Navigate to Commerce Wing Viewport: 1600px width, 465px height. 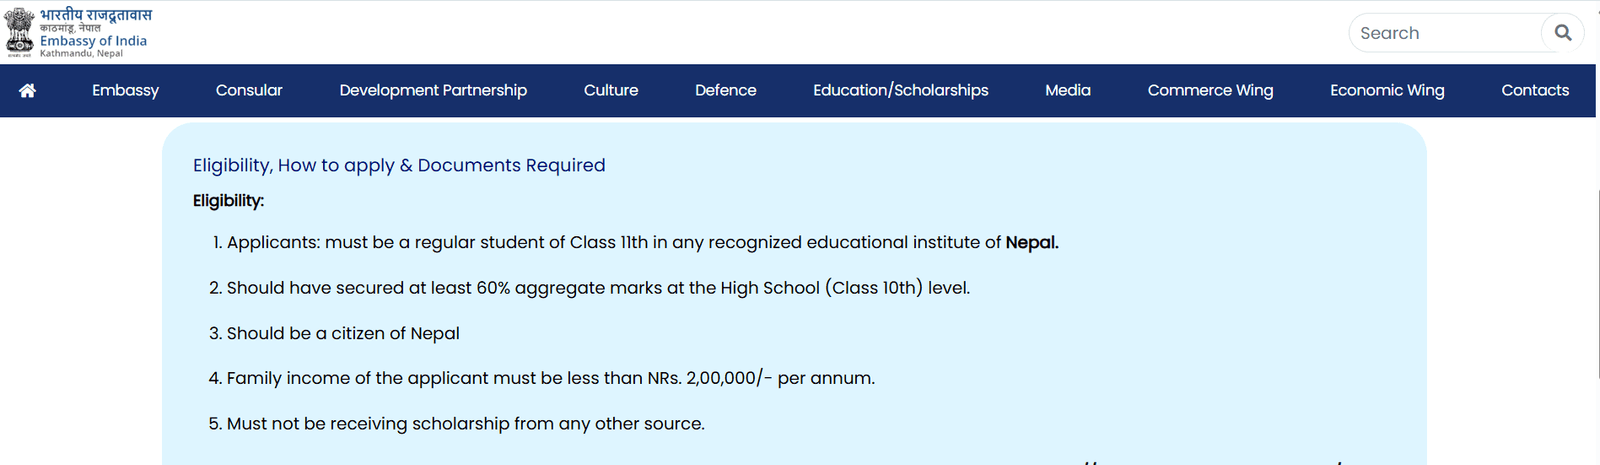(1210, 91)
